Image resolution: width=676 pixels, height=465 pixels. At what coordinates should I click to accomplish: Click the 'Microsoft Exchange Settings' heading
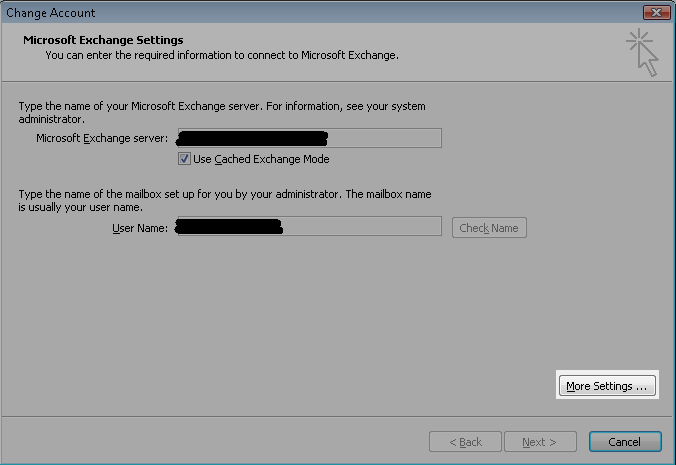coord(103,40)
